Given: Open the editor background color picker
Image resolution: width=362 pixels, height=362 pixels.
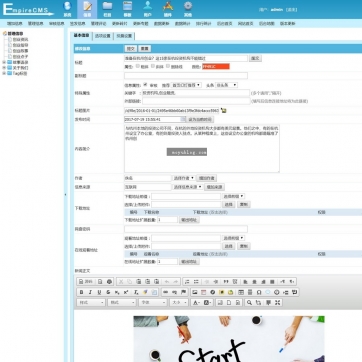Looking at the screenshot, I should click(x=207, y=303).
